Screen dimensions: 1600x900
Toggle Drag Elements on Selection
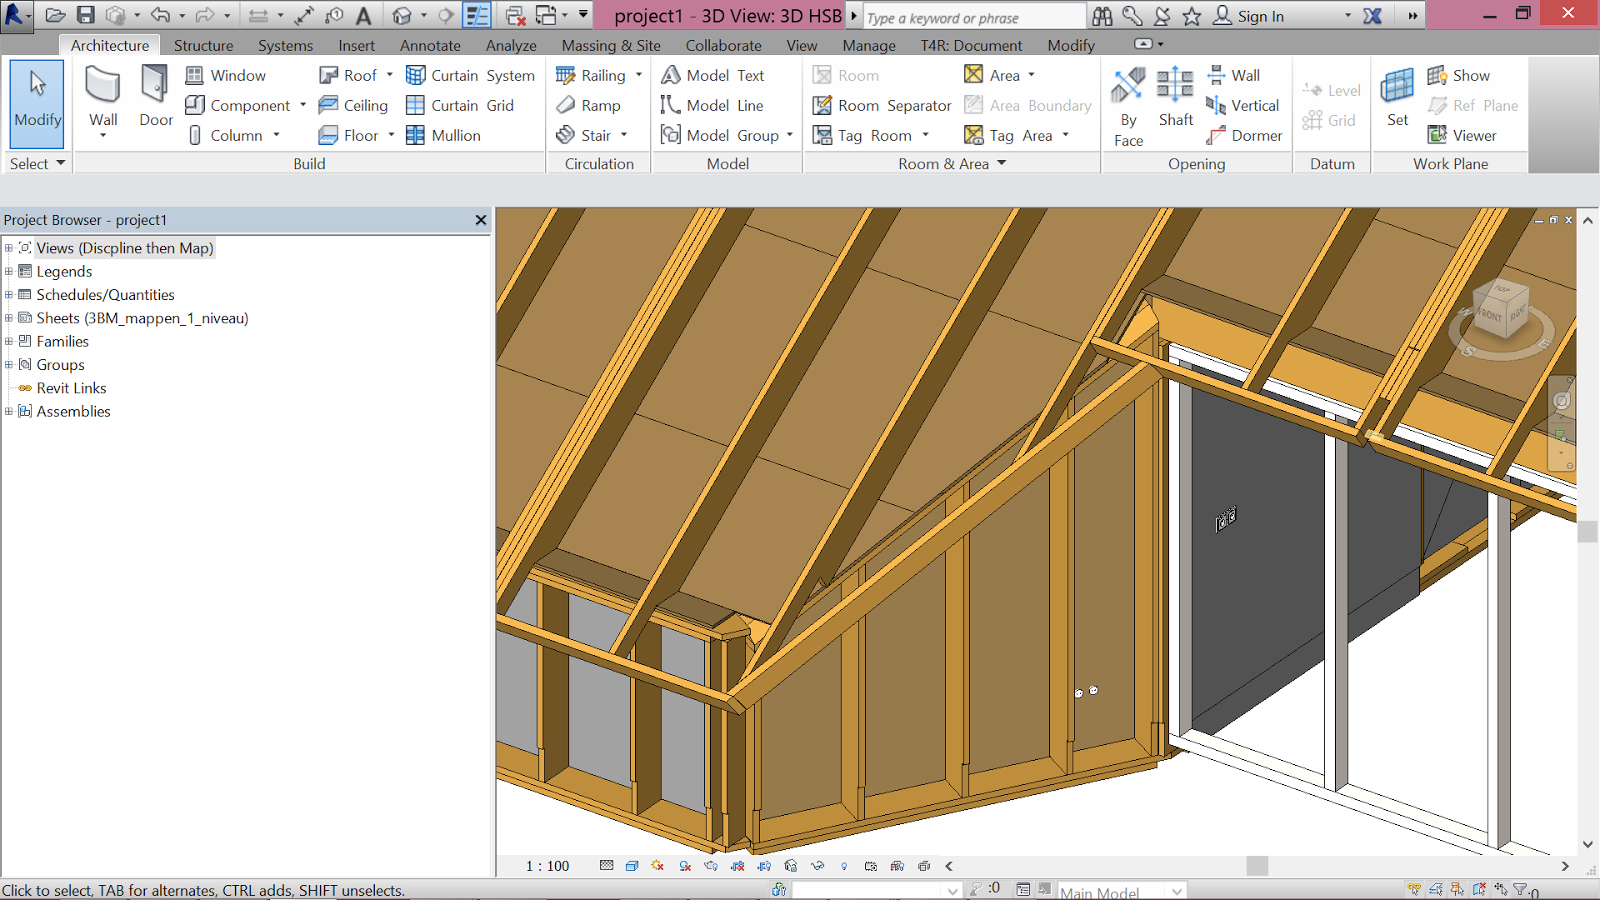(1500, 889)
